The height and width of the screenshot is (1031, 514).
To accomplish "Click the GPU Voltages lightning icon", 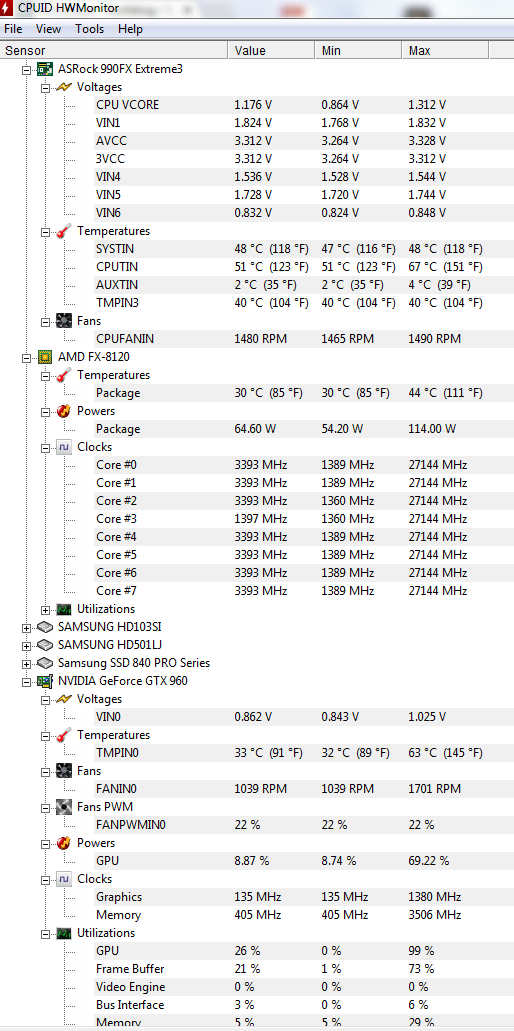I will 64,699.
